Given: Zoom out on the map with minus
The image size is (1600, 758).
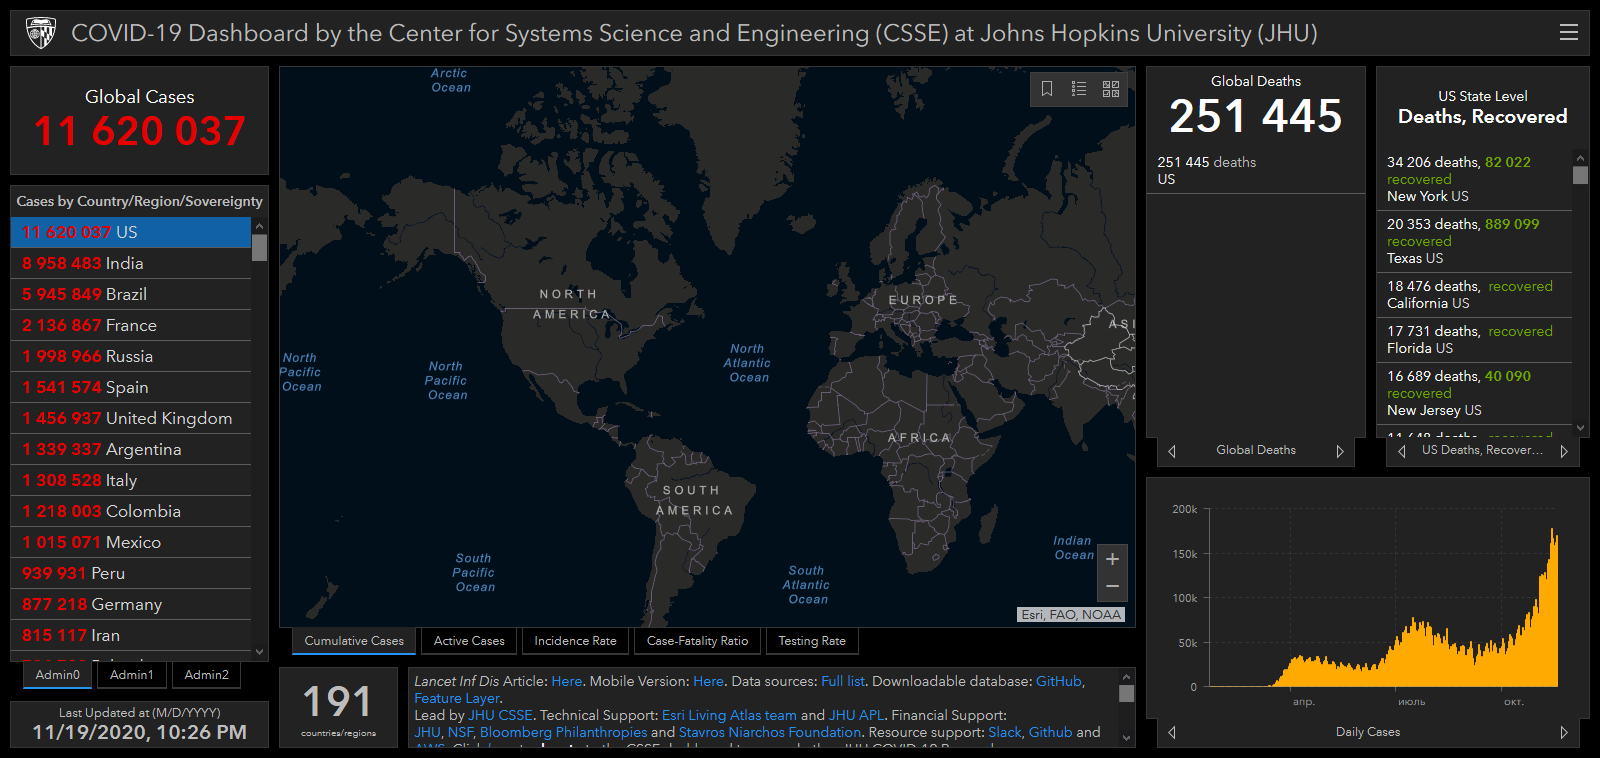Looking at the screenshot, I should [x=1112, y=587].
